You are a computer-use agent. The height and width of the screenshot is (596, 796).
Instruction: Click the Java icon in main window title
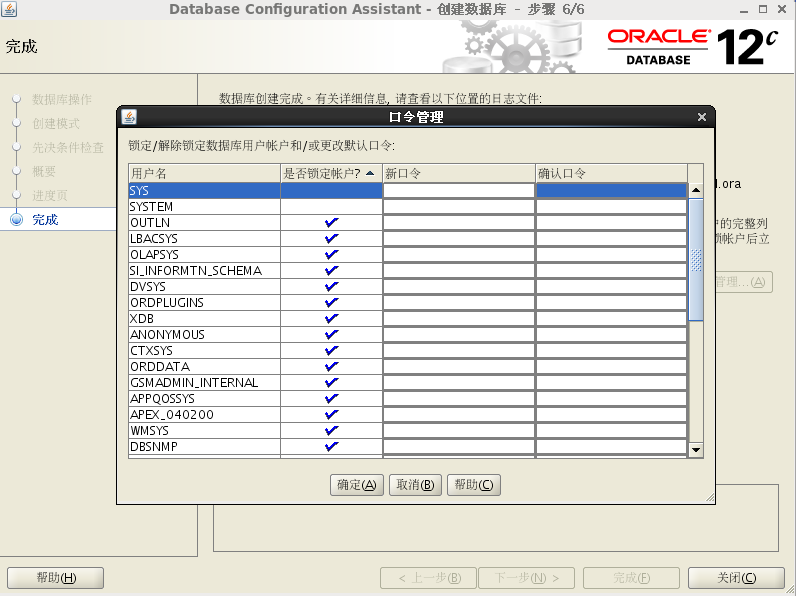9,9
